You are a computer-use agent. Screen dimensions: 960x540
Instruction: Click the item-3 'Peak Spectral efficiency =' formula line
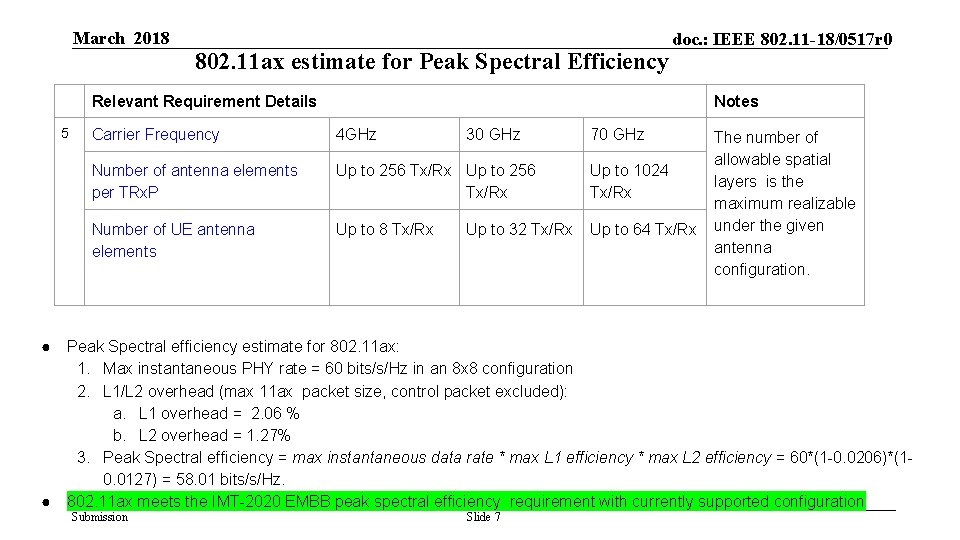508,458
